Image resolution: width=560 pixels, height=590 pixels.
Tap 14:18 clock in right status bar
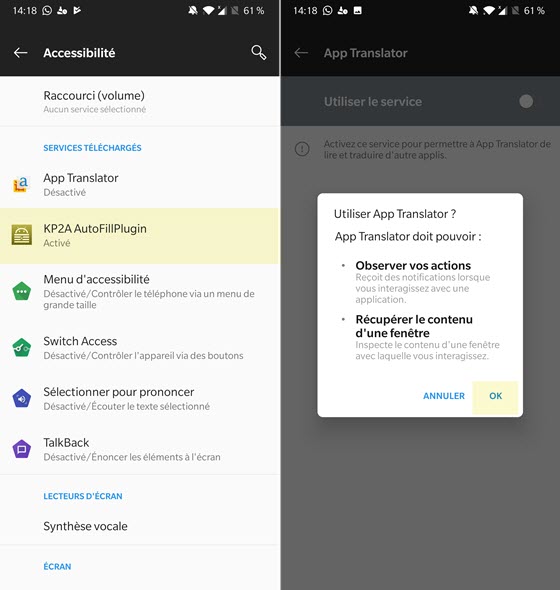(305, 11)
